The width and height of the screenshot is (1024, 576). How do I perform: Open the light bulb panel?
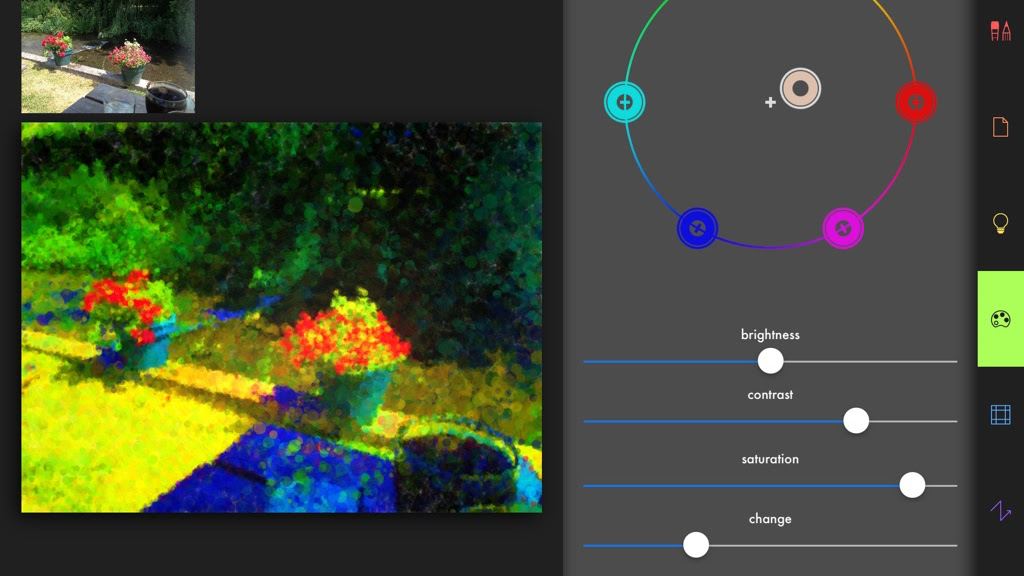pos(1000,223)
